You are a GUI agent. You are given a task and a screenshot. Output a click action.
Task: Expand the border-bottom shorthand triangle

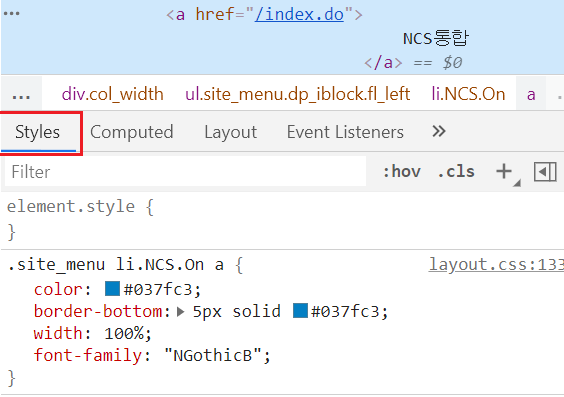pyautogui.click(x=181, y=311)
